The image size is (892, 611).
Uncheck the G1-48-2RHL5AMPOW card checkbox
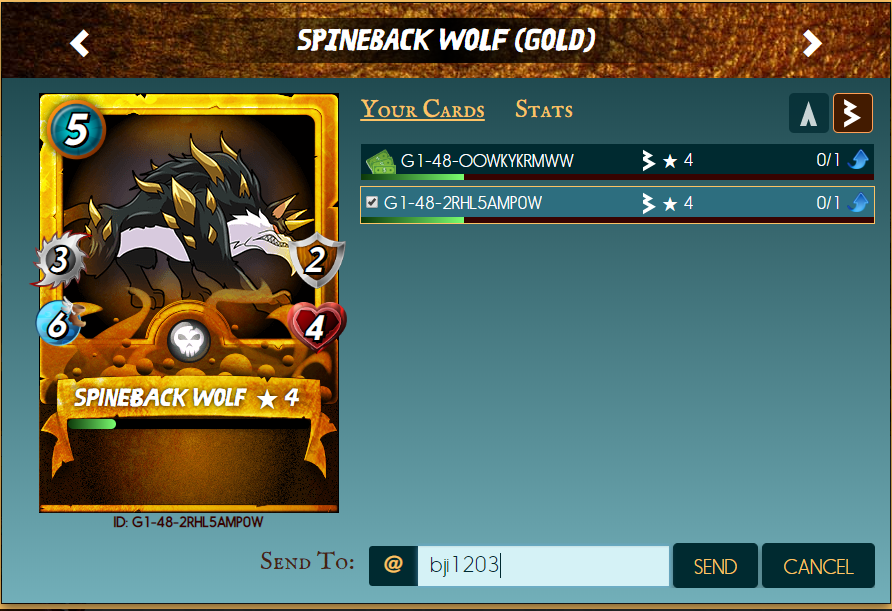371,202
